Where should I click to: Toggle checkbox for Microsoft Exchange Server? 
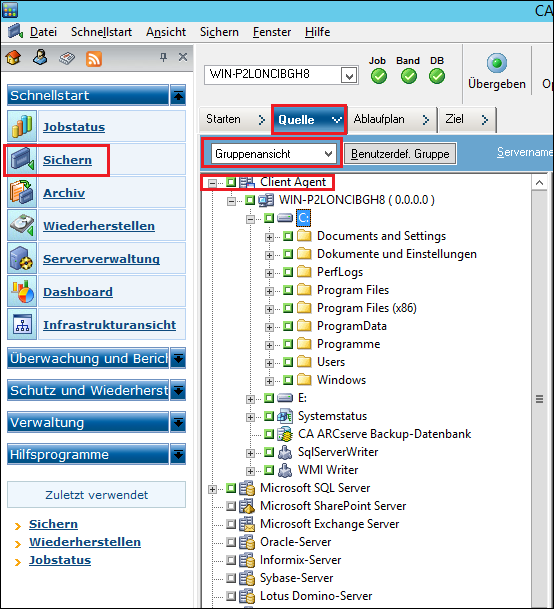coord(231,524)
